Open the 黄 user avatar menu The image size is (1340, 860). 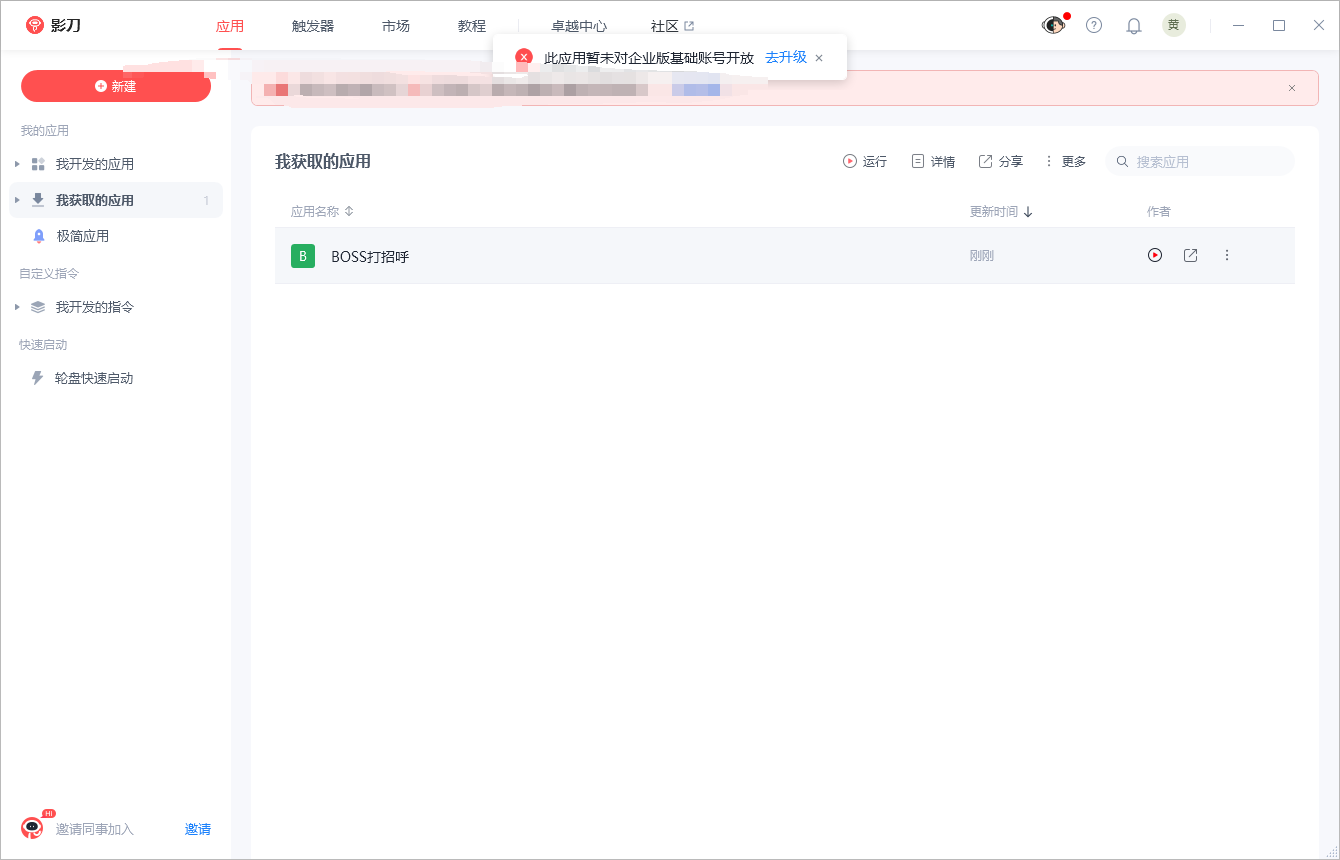pyautogui.click(x=1174, y=25)
